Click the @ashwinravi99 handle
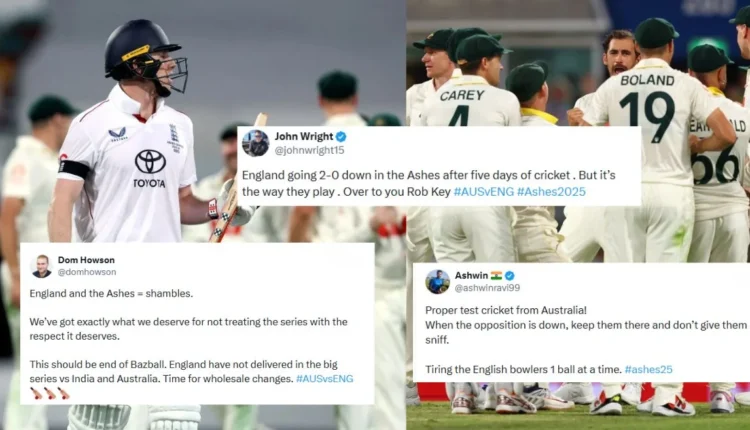This screenshot has height=430, width=750. coord(487,288)
